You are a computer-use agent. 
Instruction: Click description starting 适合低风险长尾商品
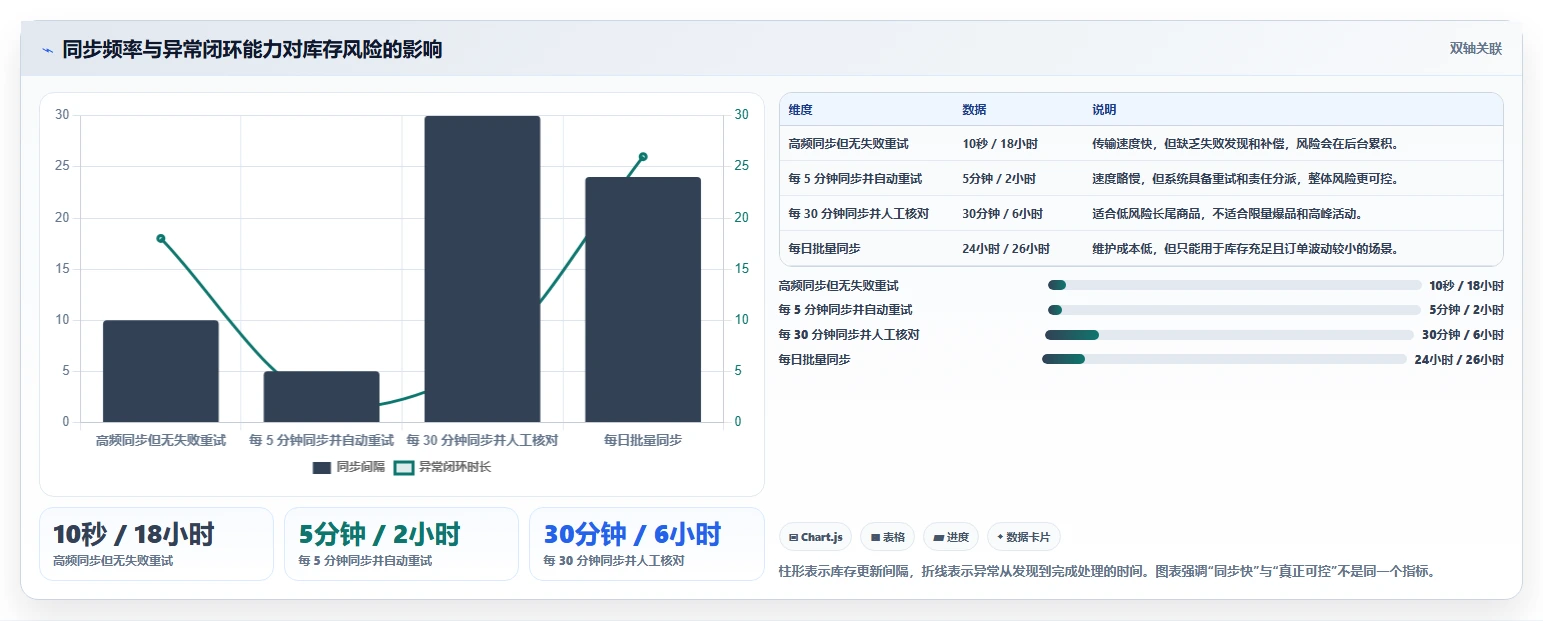[x=1227, y=214]
